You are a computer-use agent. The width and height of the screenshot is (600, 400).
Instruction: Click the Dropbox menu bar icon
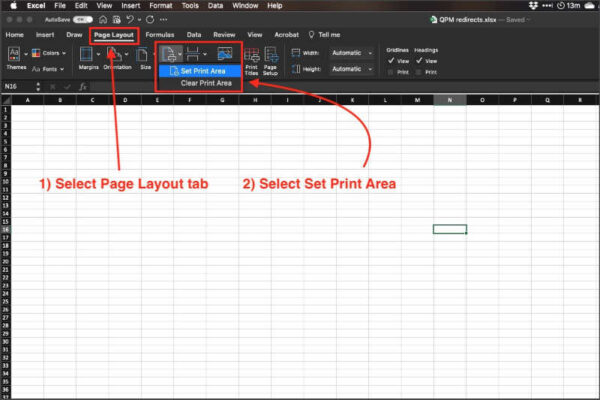[x=533, y=5]
